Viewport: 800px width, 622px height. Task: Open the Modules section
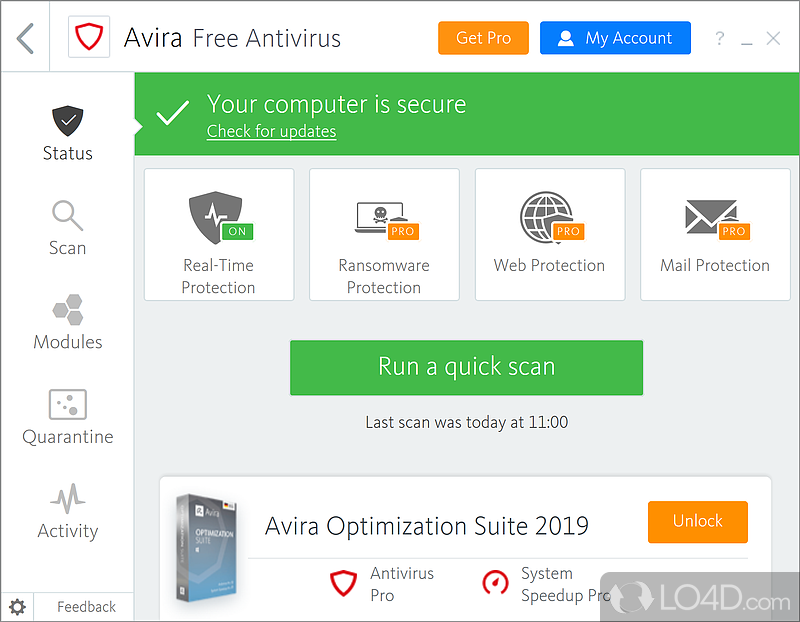[67, 322]
